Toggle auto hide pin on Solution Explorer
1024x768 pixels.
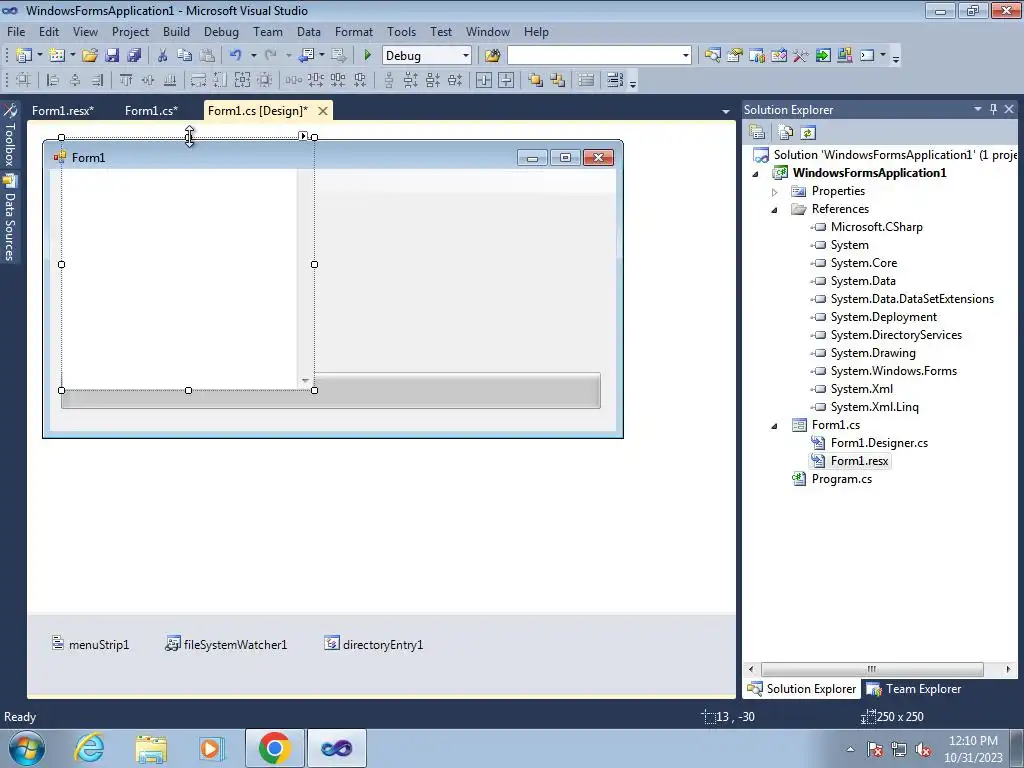coord(993,109)
